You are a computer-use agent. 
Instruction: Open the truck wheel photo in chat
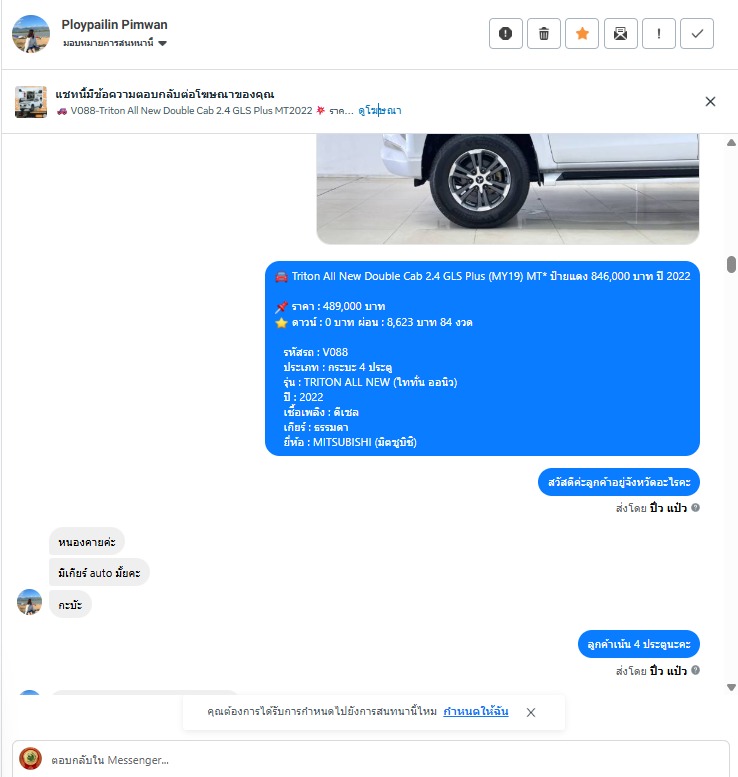pyautogui.click(x=508, y=189)
